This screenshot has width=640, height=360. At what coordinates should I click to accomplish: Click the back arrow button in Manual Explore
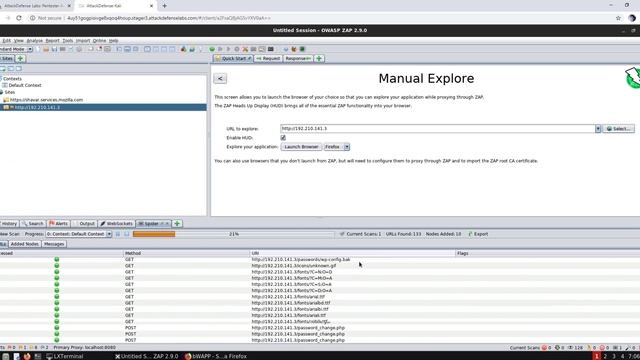tap(220, 78)
